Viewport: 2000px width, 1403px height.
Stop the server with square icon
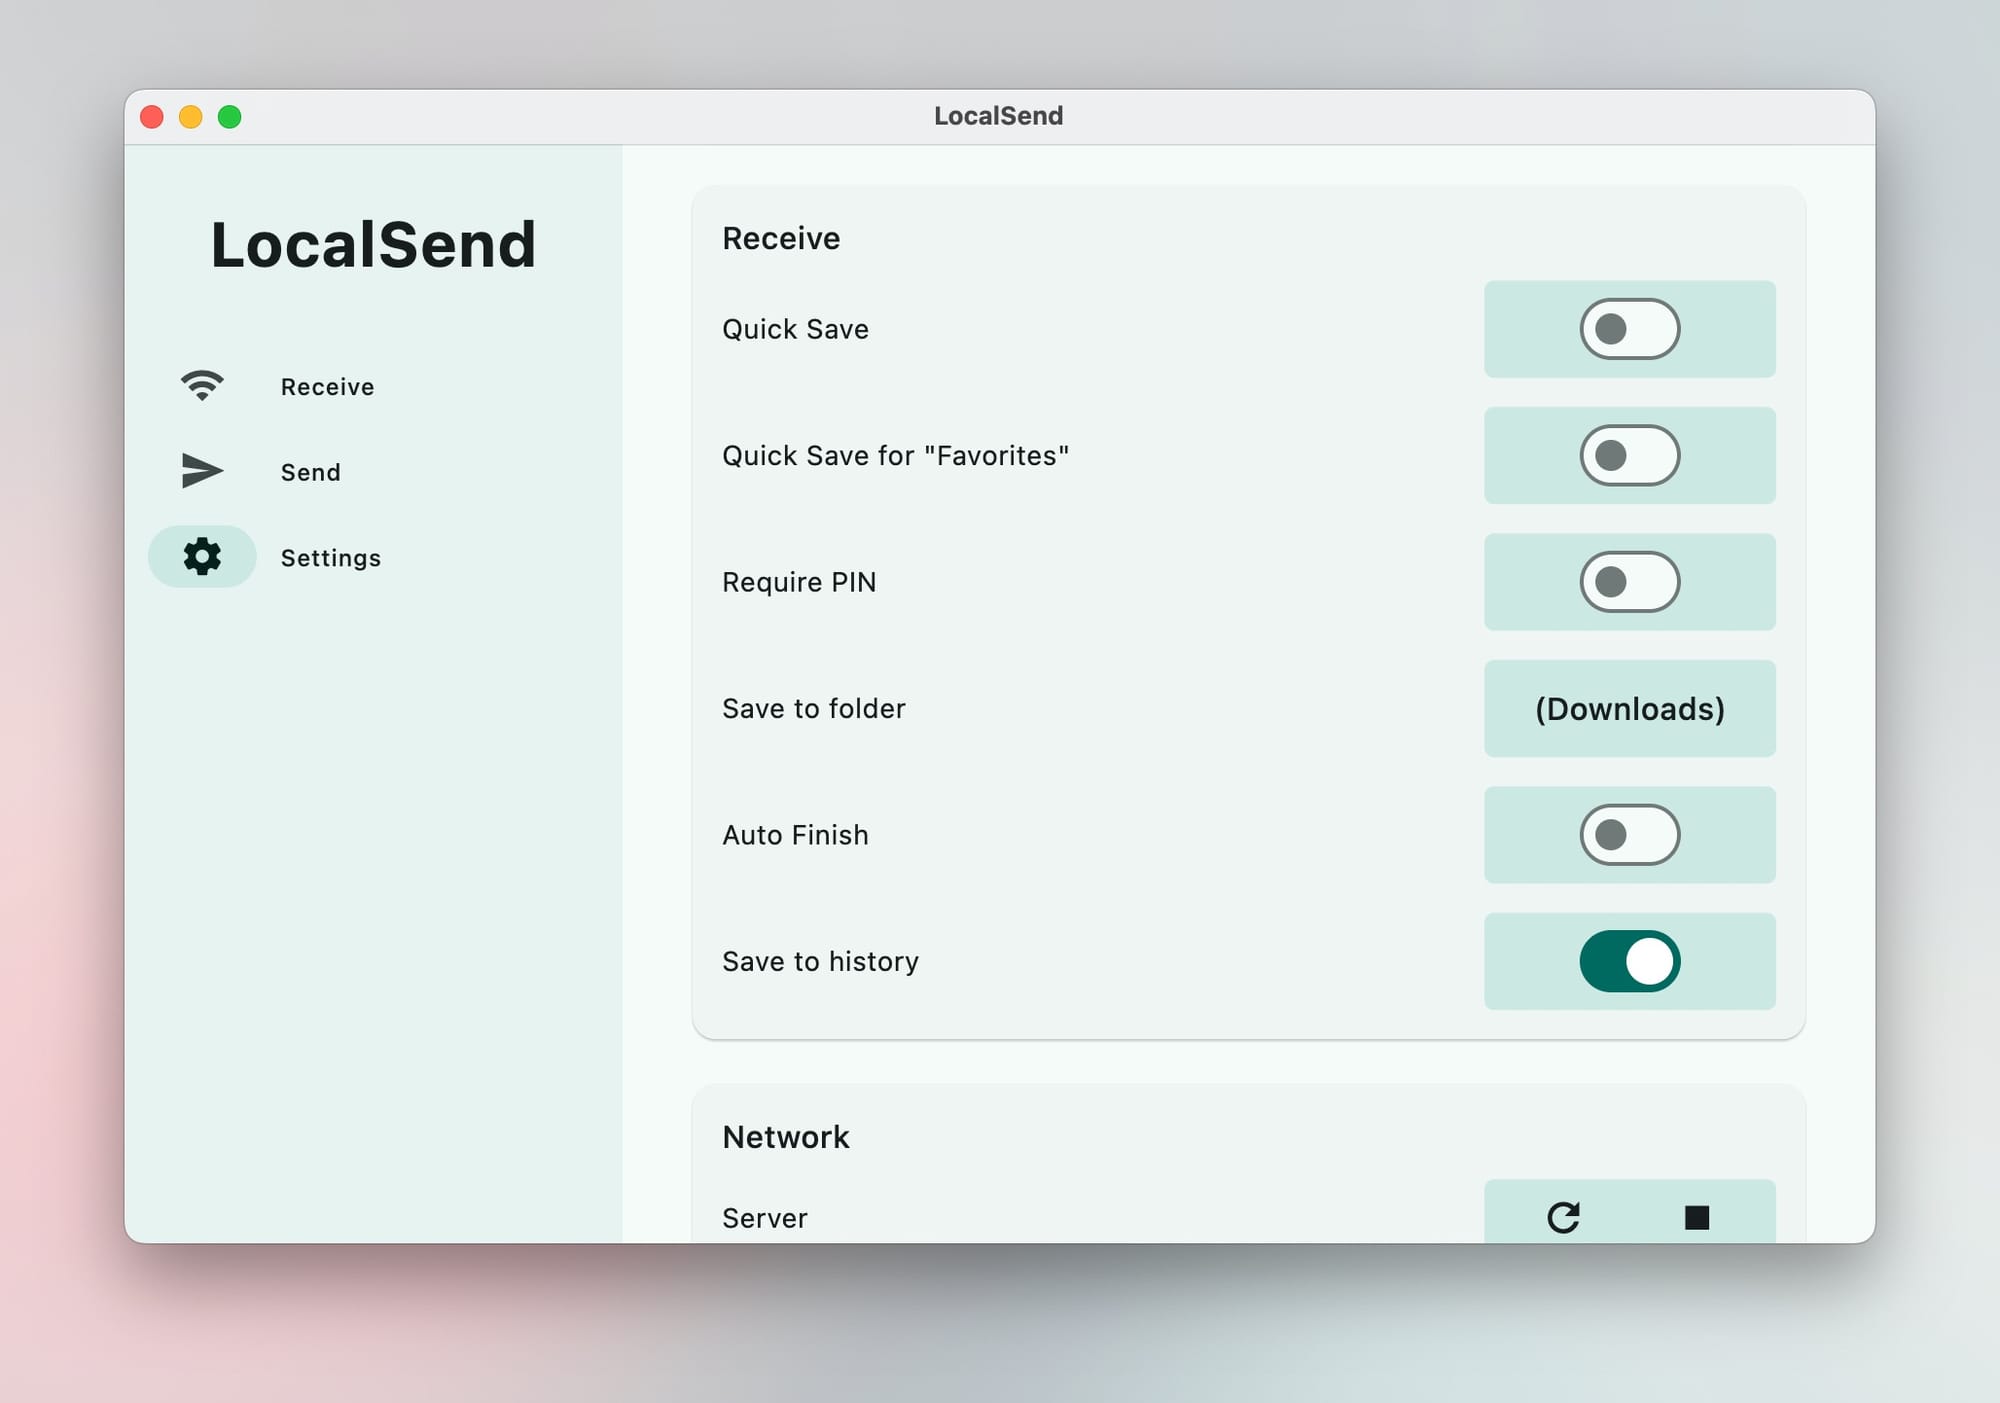click(x=1696, y=1217)
